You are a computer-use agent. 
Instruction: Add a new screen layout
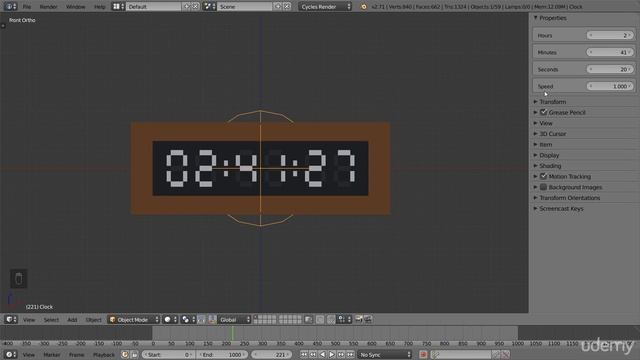(x=187, y=7)
